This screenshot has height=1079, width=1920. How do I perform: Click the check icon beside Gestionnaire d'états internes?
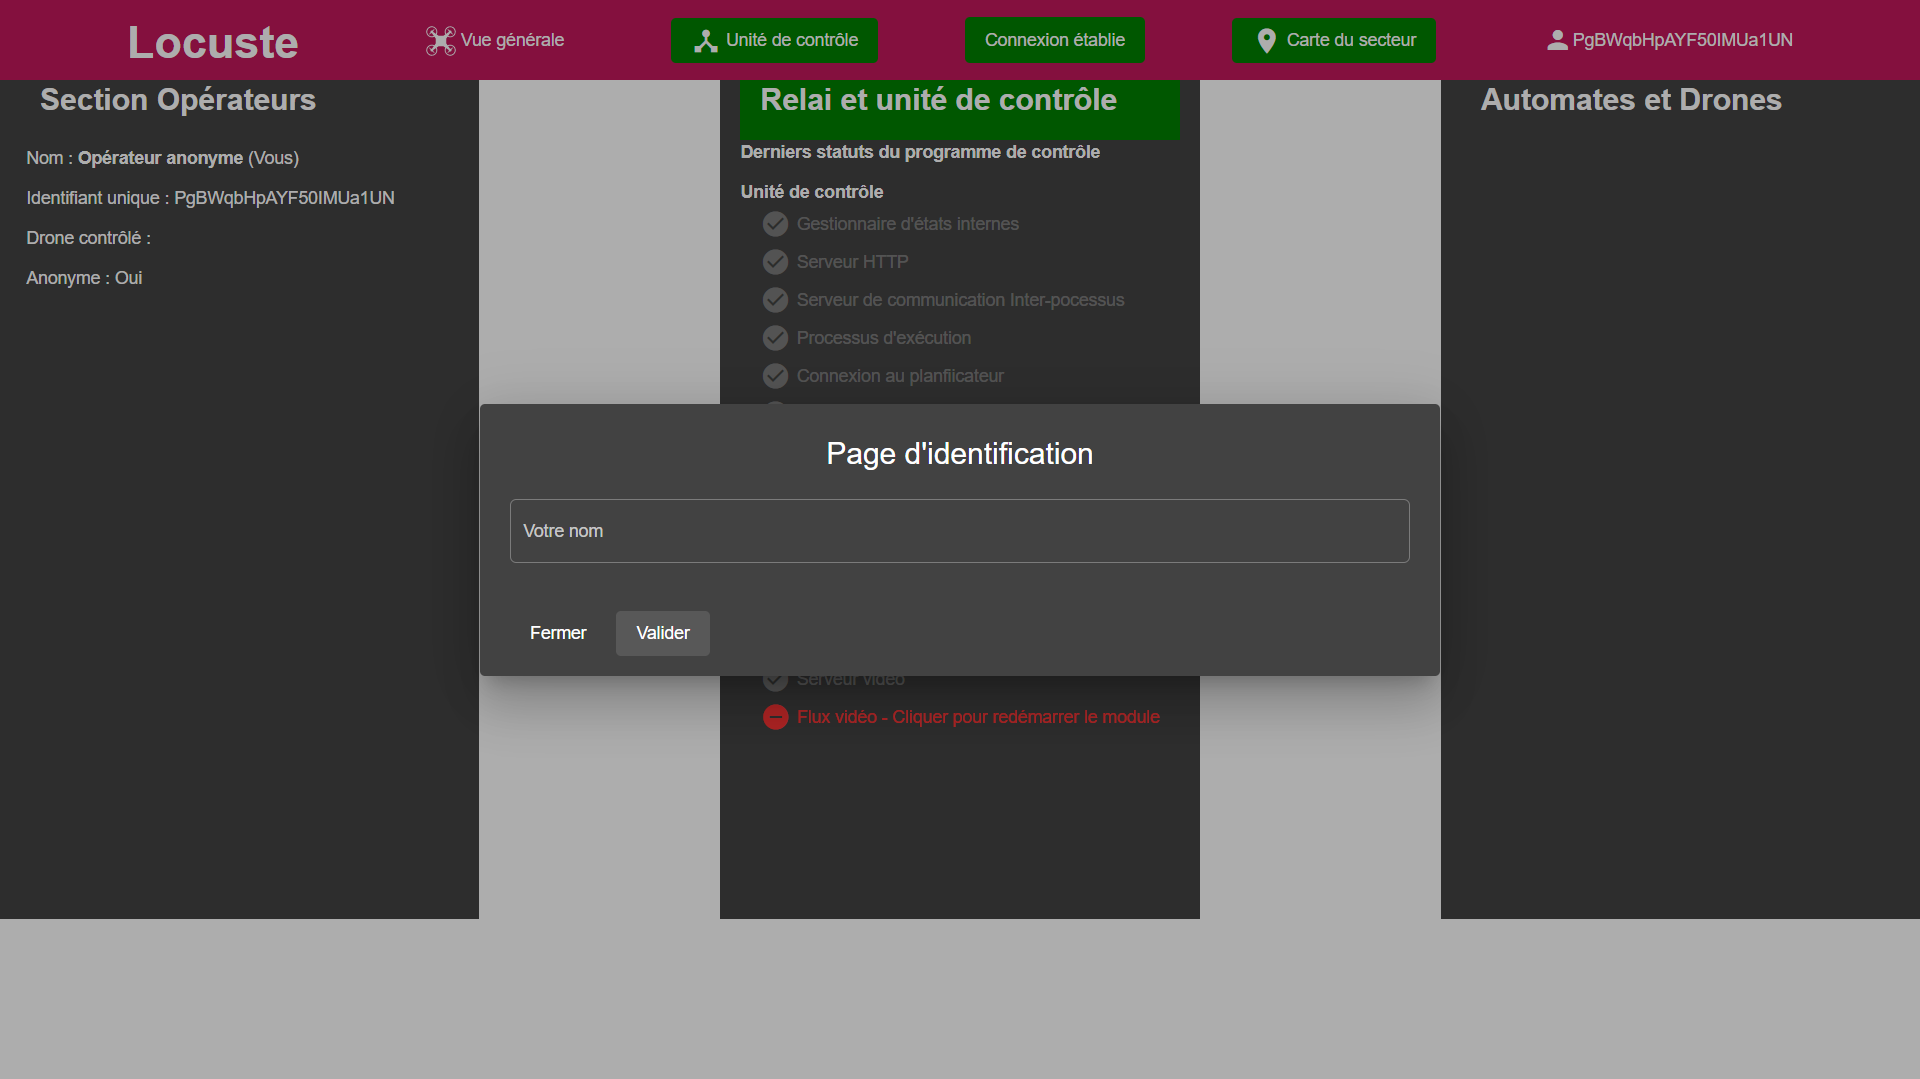775,224
